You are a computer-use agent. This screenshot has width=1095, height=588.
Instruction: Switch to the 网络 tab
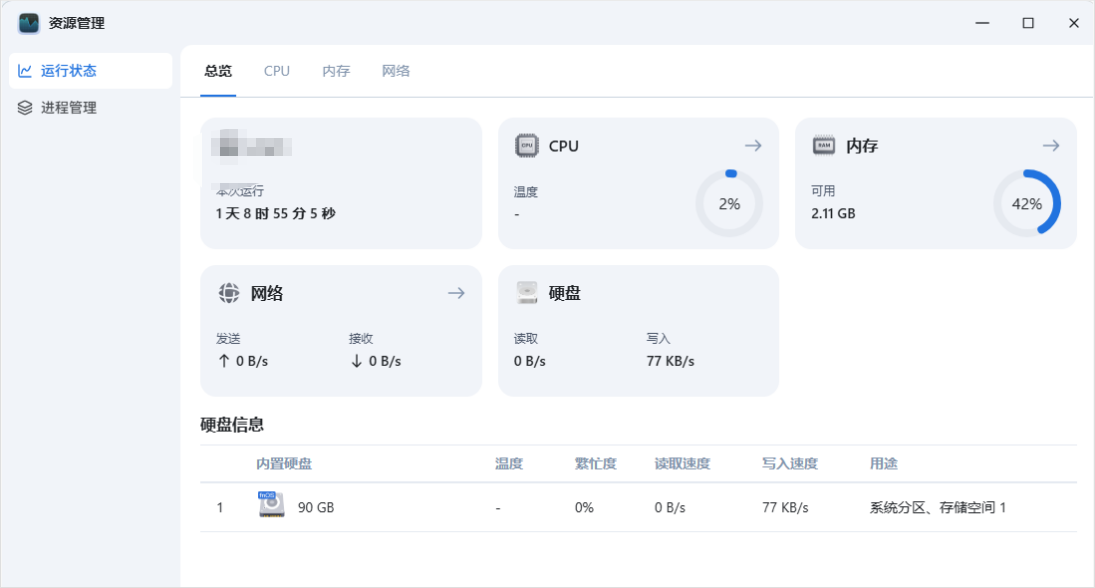click(x=396, y=71)
